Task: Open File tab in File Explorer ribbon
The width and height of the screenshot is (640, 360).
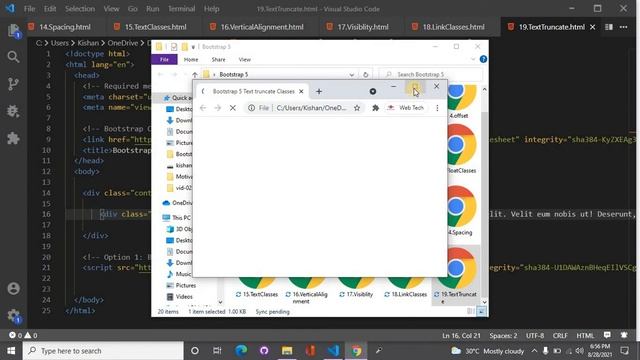Action: click(164, 60)
